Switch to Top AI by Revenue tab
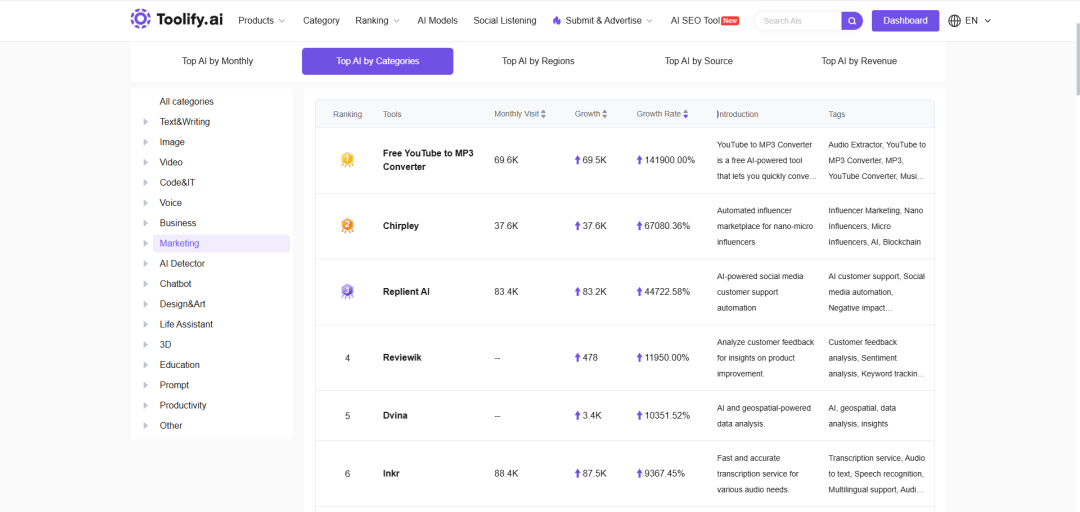 [859, 61]
